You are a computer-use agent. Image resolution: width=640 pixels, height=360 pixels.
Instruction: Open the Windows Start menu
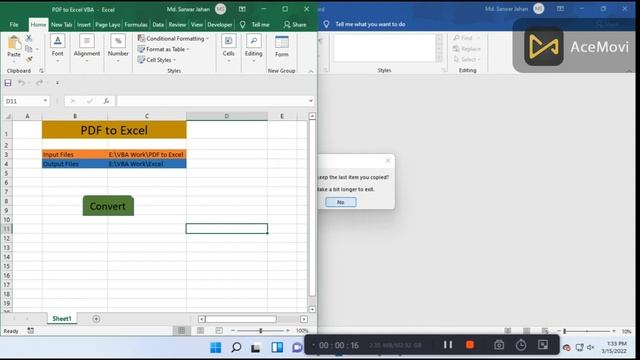click(216, 347)
